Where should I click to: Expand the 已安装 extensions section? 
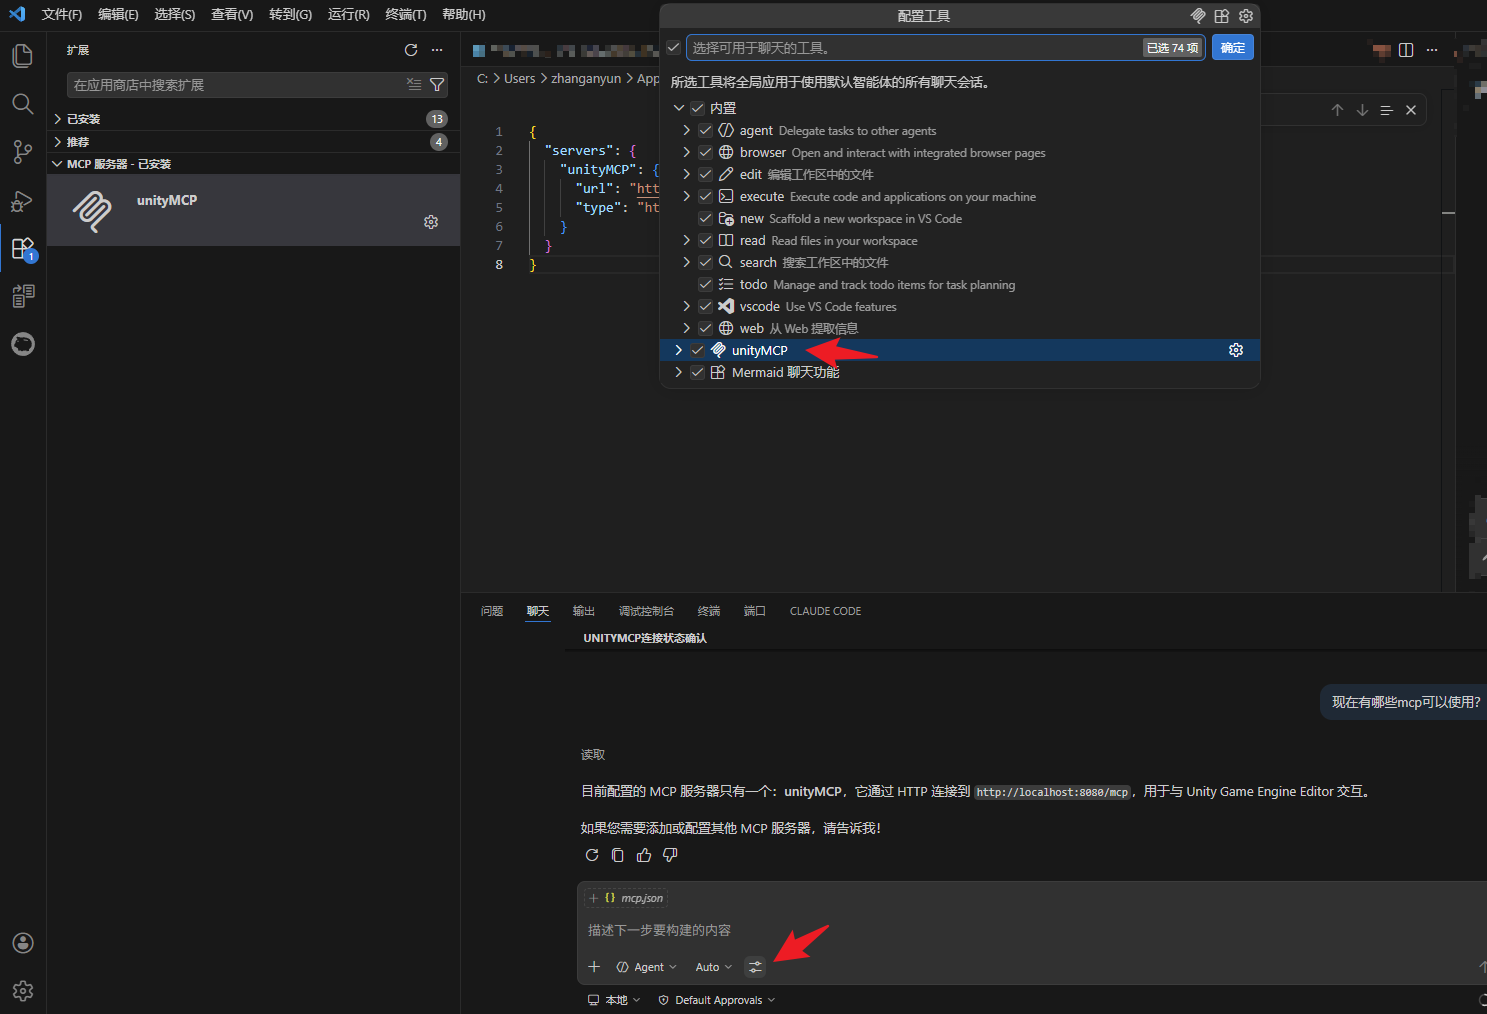click(253, 119)
